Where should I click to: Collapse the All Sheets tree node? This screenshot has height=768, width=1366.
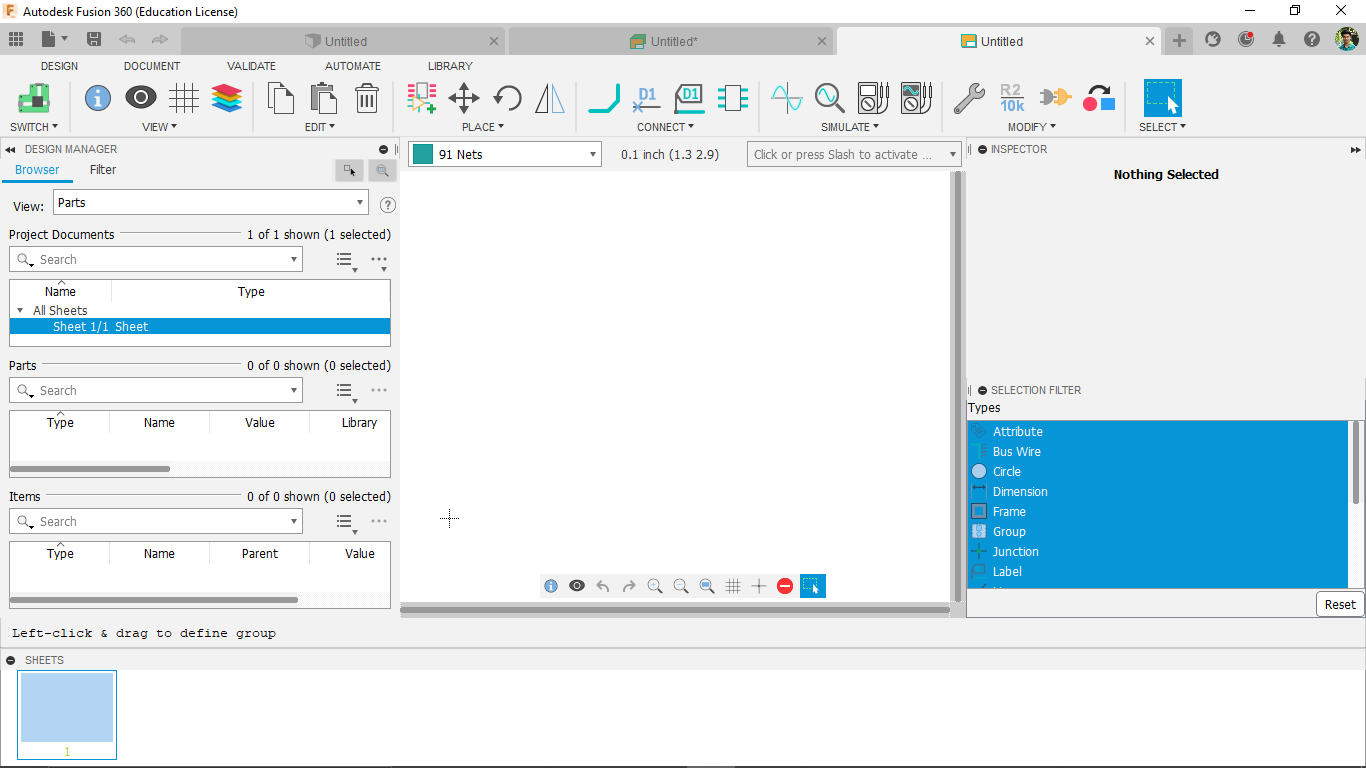pyautogui.click(x=21, y=311)
